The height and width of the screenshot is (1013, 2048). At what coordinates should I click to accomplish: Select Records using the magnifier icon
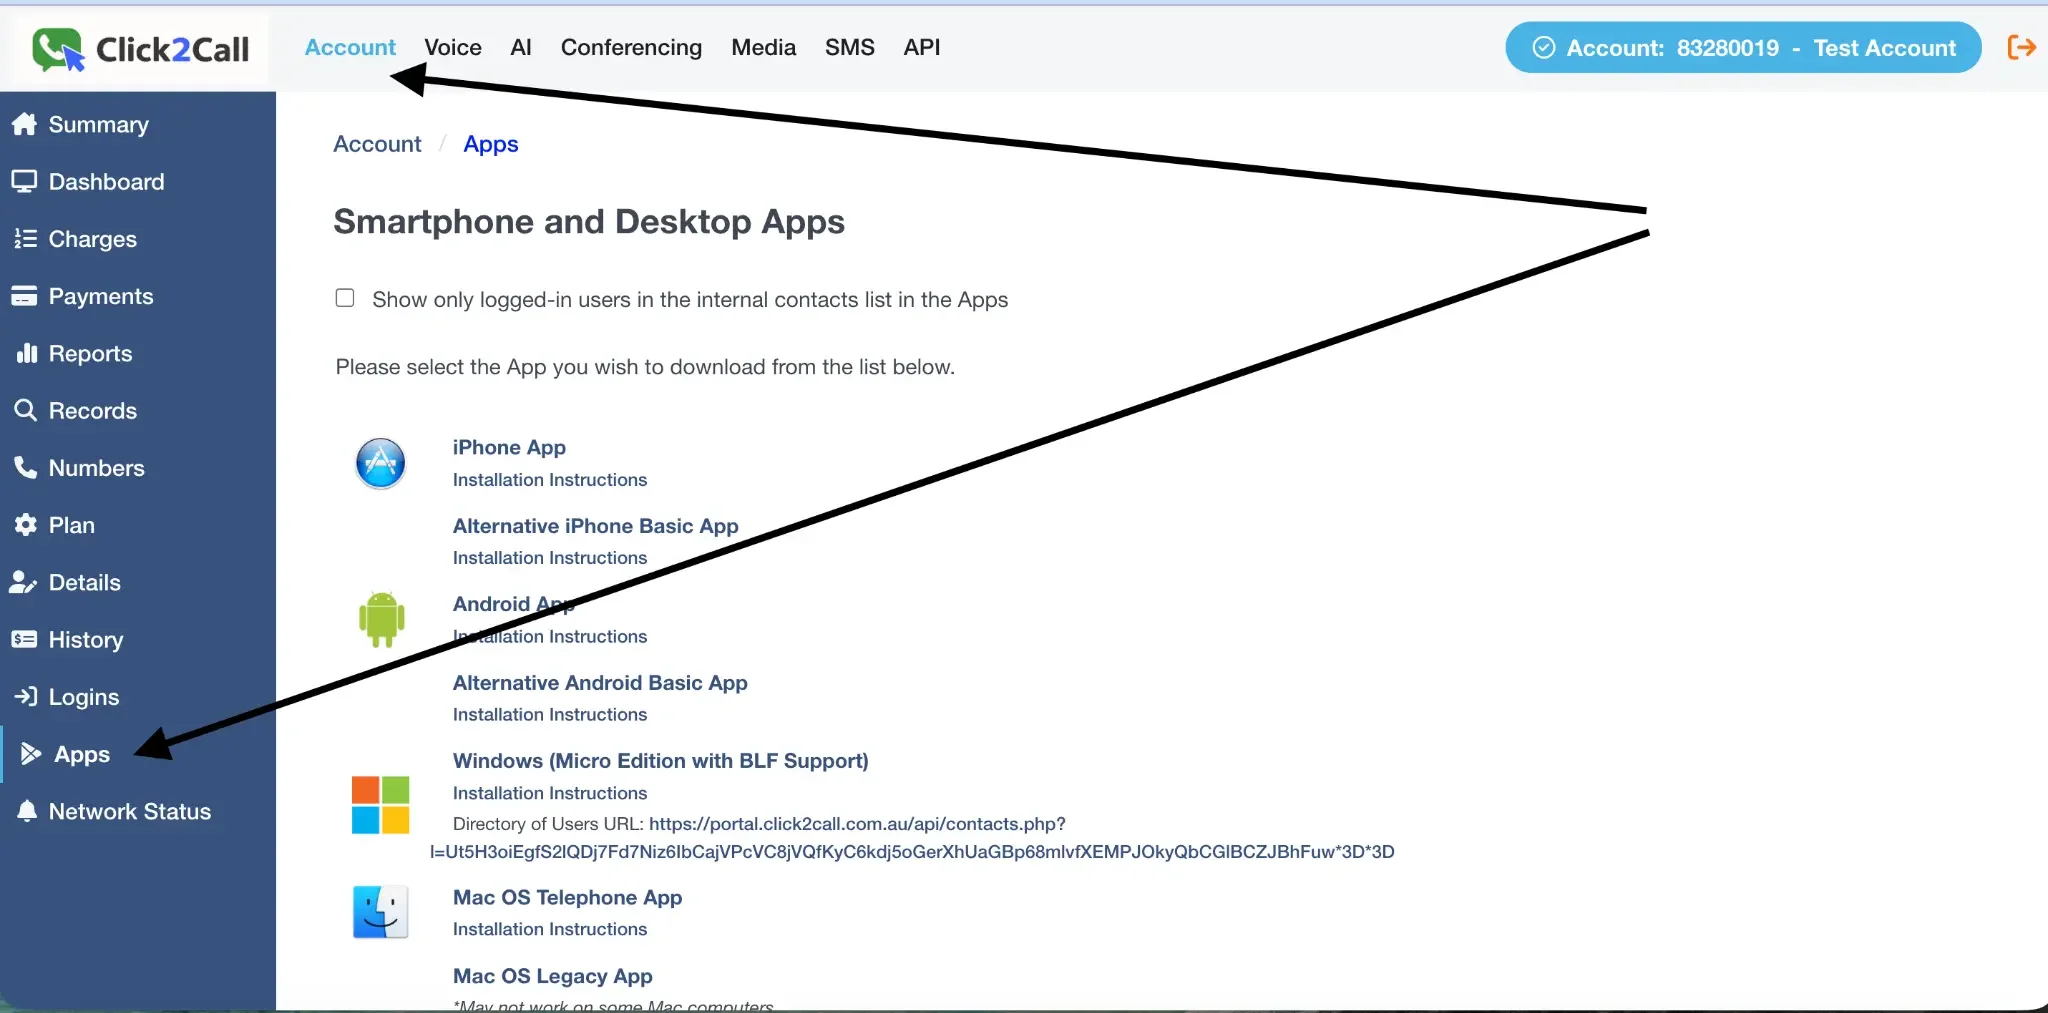pyautogui.click(x=26, y=410)
